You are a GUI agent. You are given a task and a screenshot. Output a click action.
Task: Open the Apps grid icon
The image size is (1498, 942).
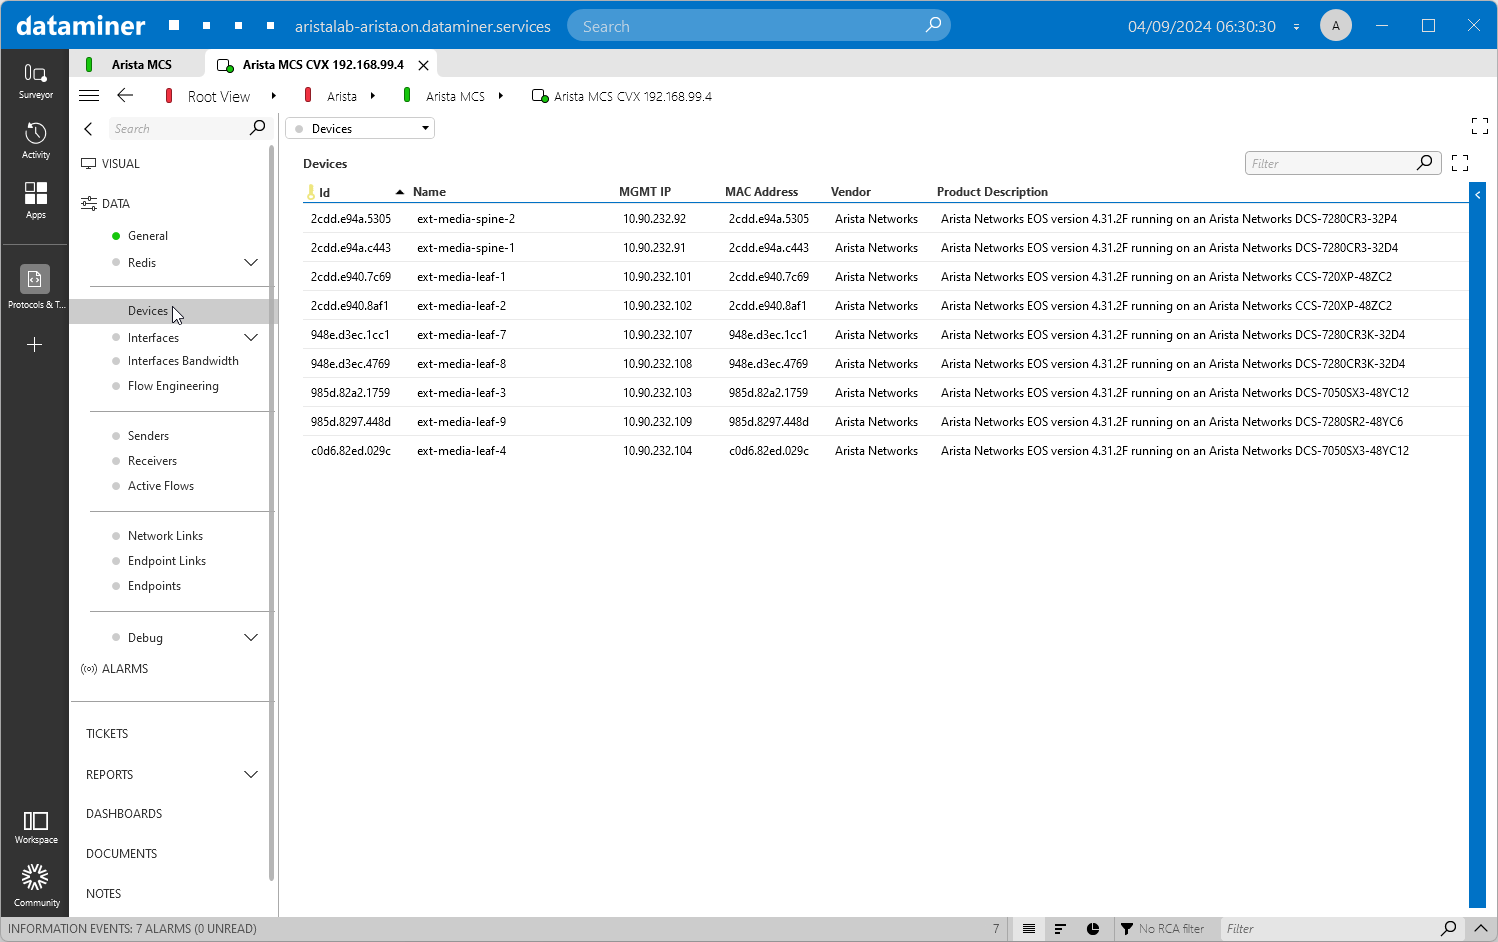[35, 200]
